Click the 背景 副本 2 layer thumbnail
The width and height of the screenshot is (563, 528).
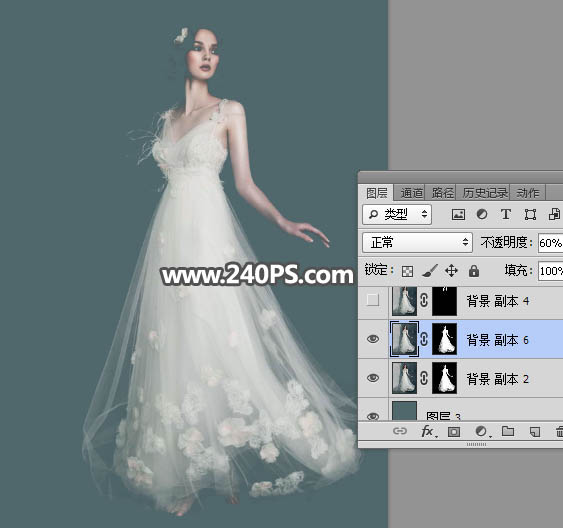pos(404,378)
